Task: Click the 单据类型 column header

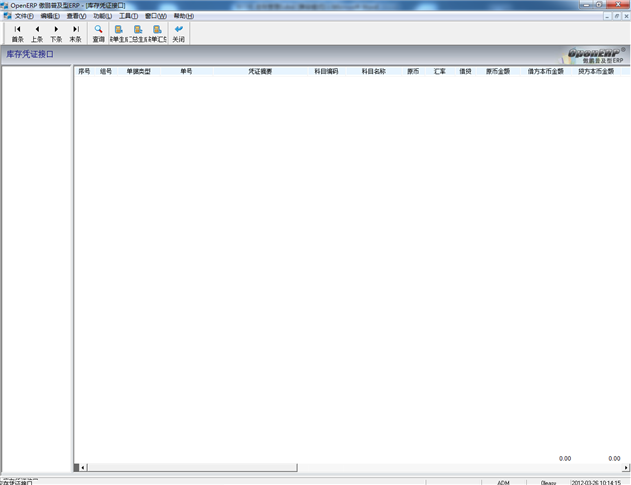Action: click(x=138, y=72)
